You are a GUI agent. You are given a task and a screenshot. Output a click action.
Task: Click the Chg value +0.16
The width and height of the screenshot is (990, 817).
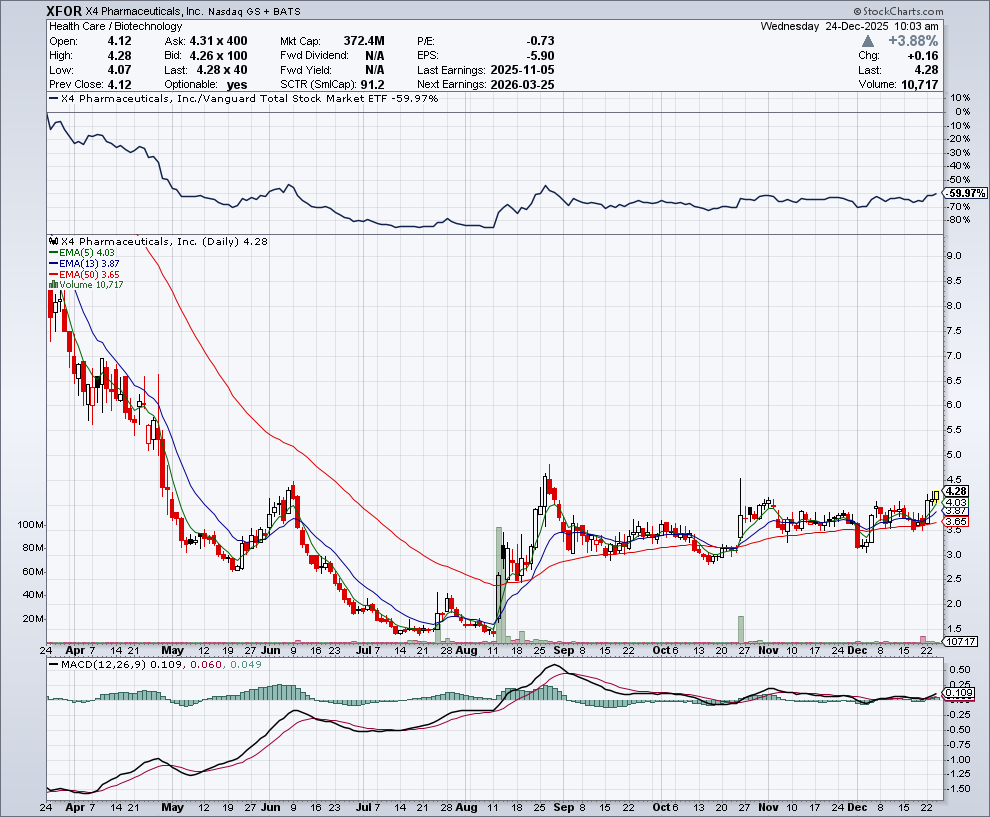[x=923, y=56]
